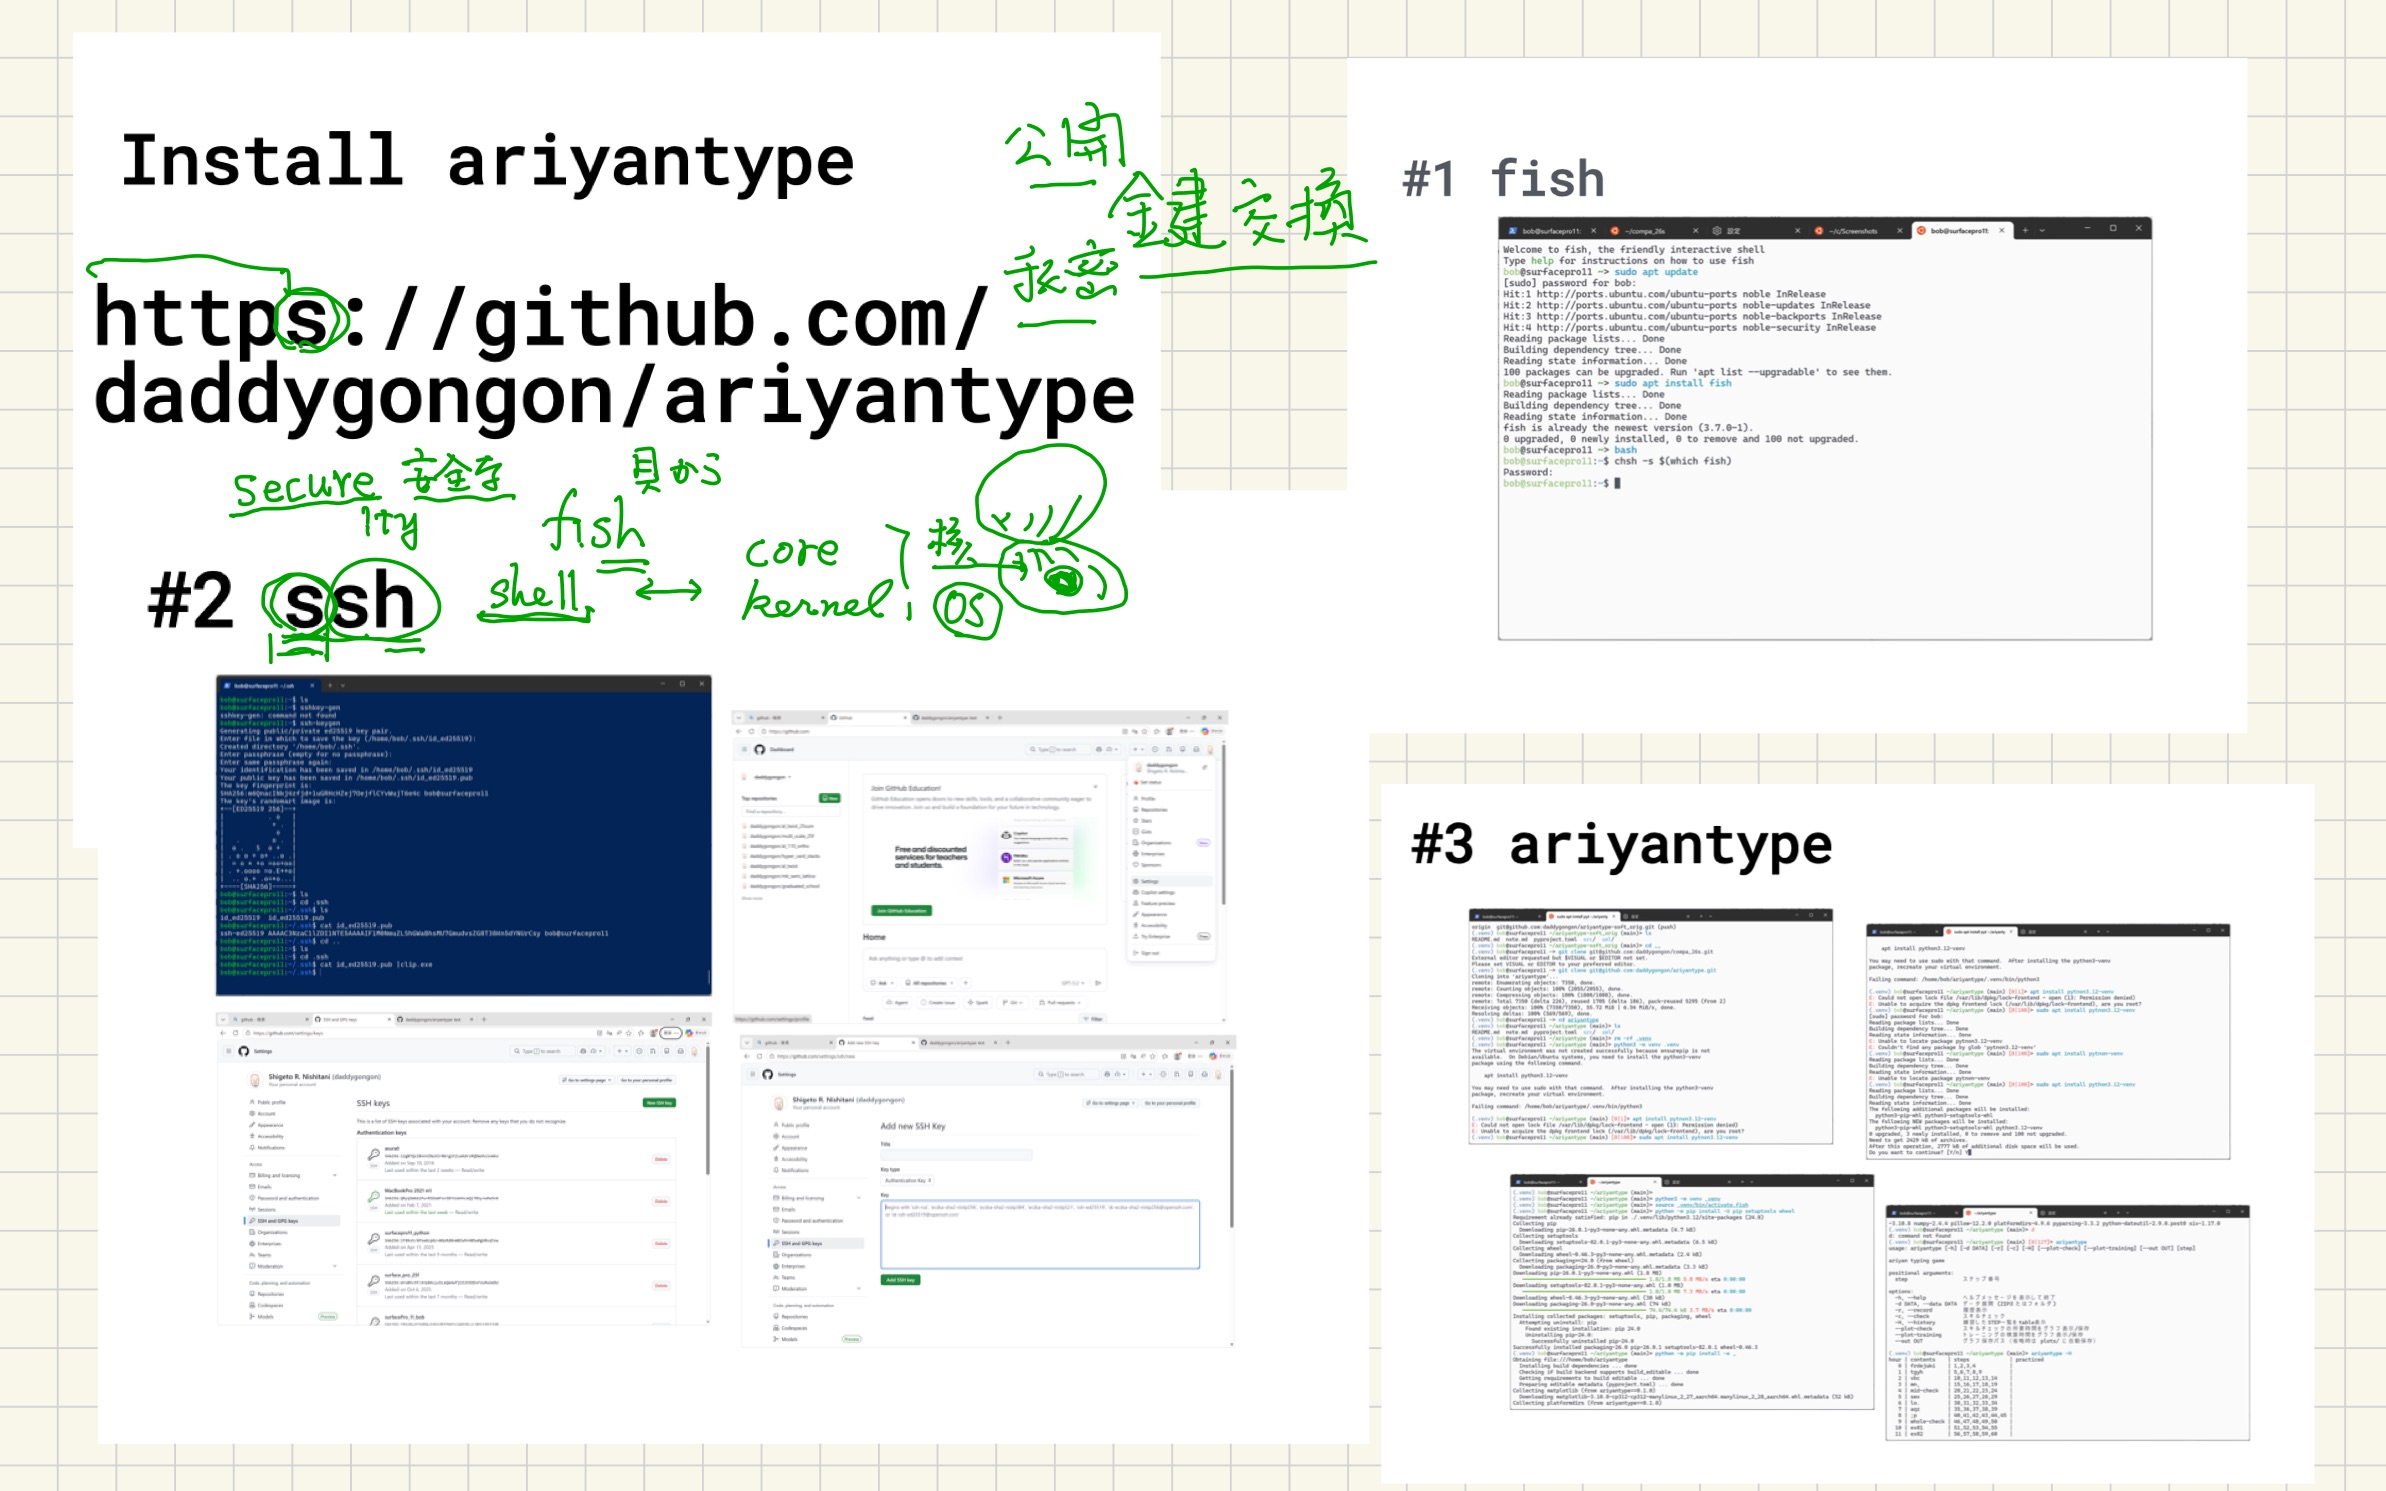
Task: Click 'SSH keys' page heading in keys list screenshot
Action: click(373, 1103)
